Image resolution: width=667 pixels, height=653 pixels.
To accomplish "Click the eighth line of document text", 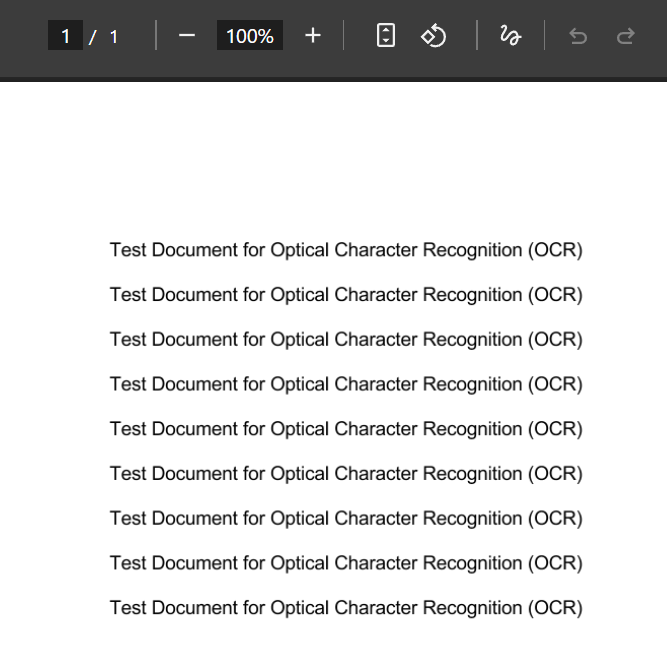I will coord(345,563).
